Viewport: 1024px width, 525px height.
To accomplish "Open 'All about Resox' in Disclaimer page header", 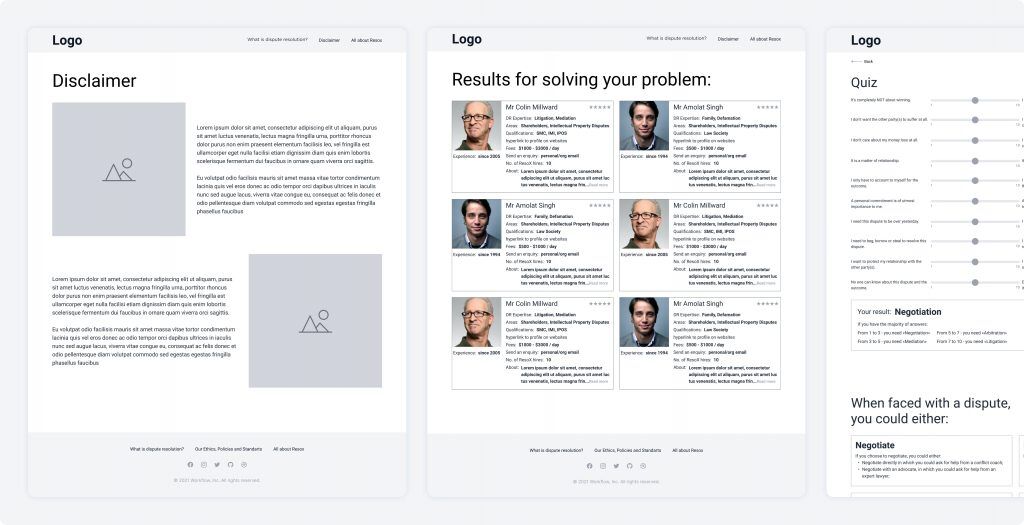I will (x=366, y=40).
